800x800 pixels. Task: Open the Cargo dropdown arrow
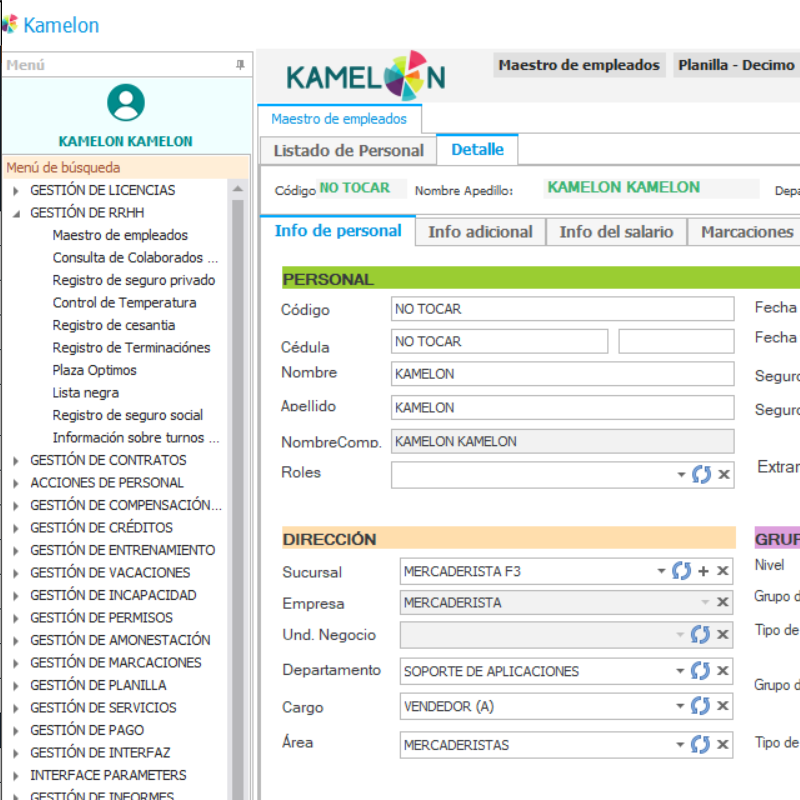click(x=680, y=707)
